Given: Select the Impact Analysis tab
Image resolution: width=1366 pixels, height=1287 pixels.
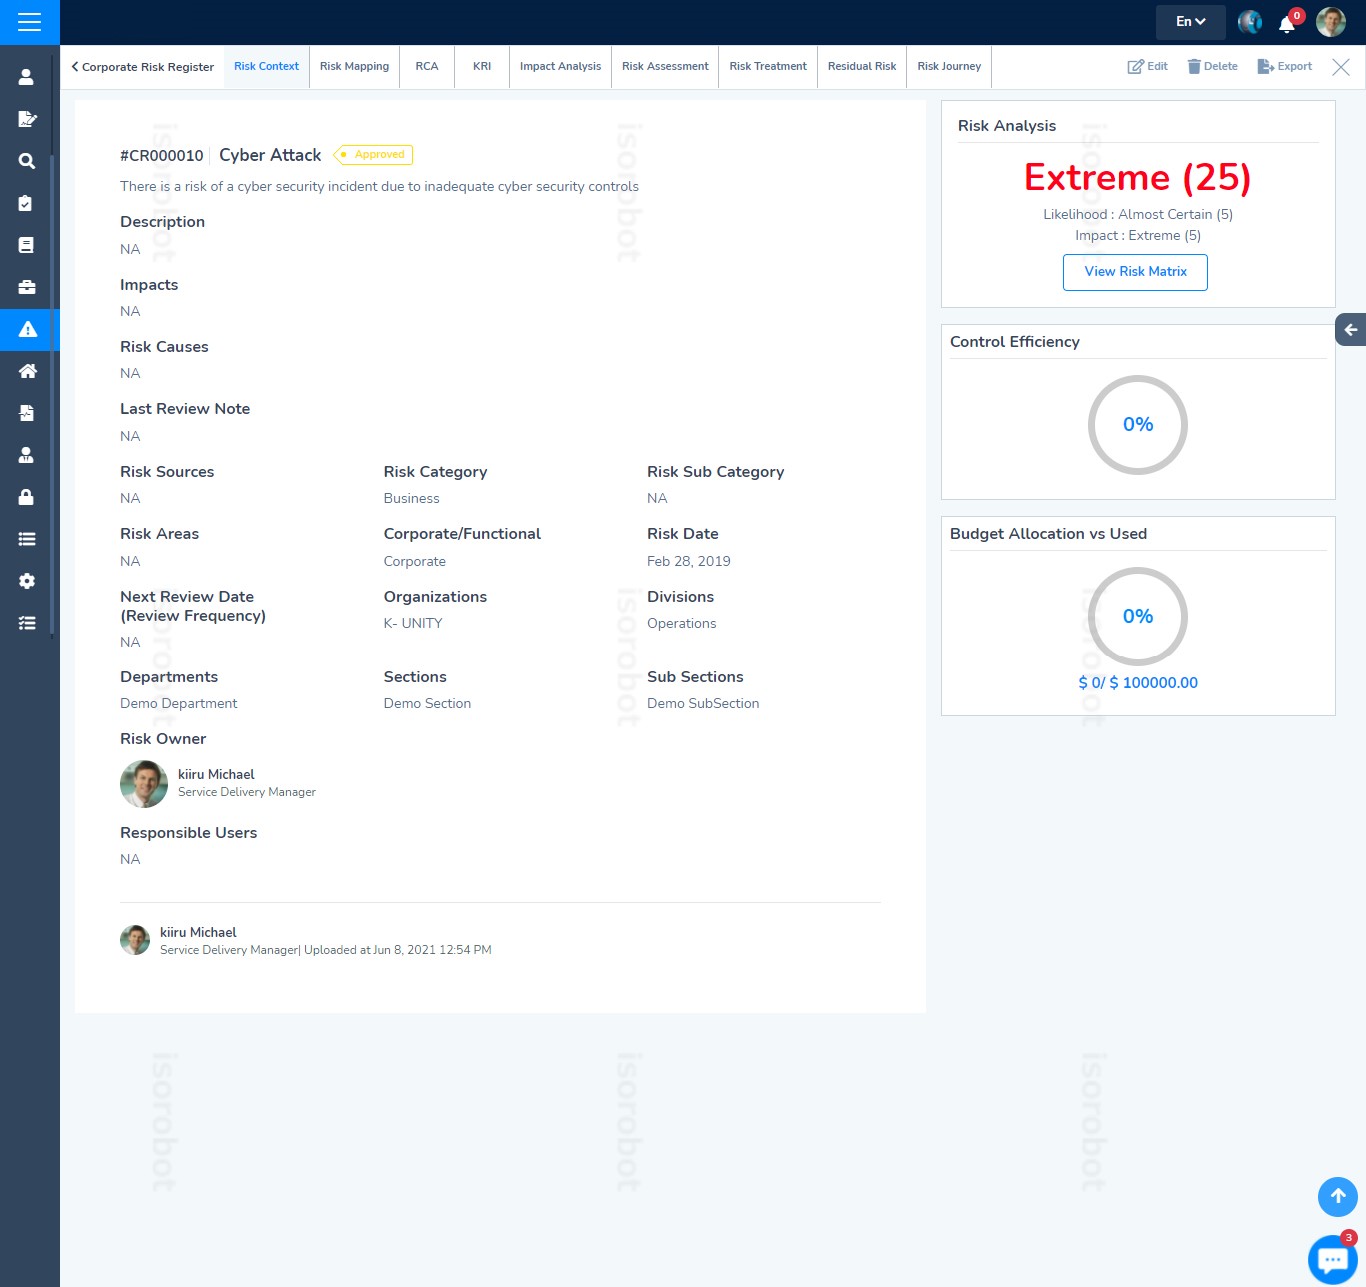Looking at the screenshot, I should point(560,66).
